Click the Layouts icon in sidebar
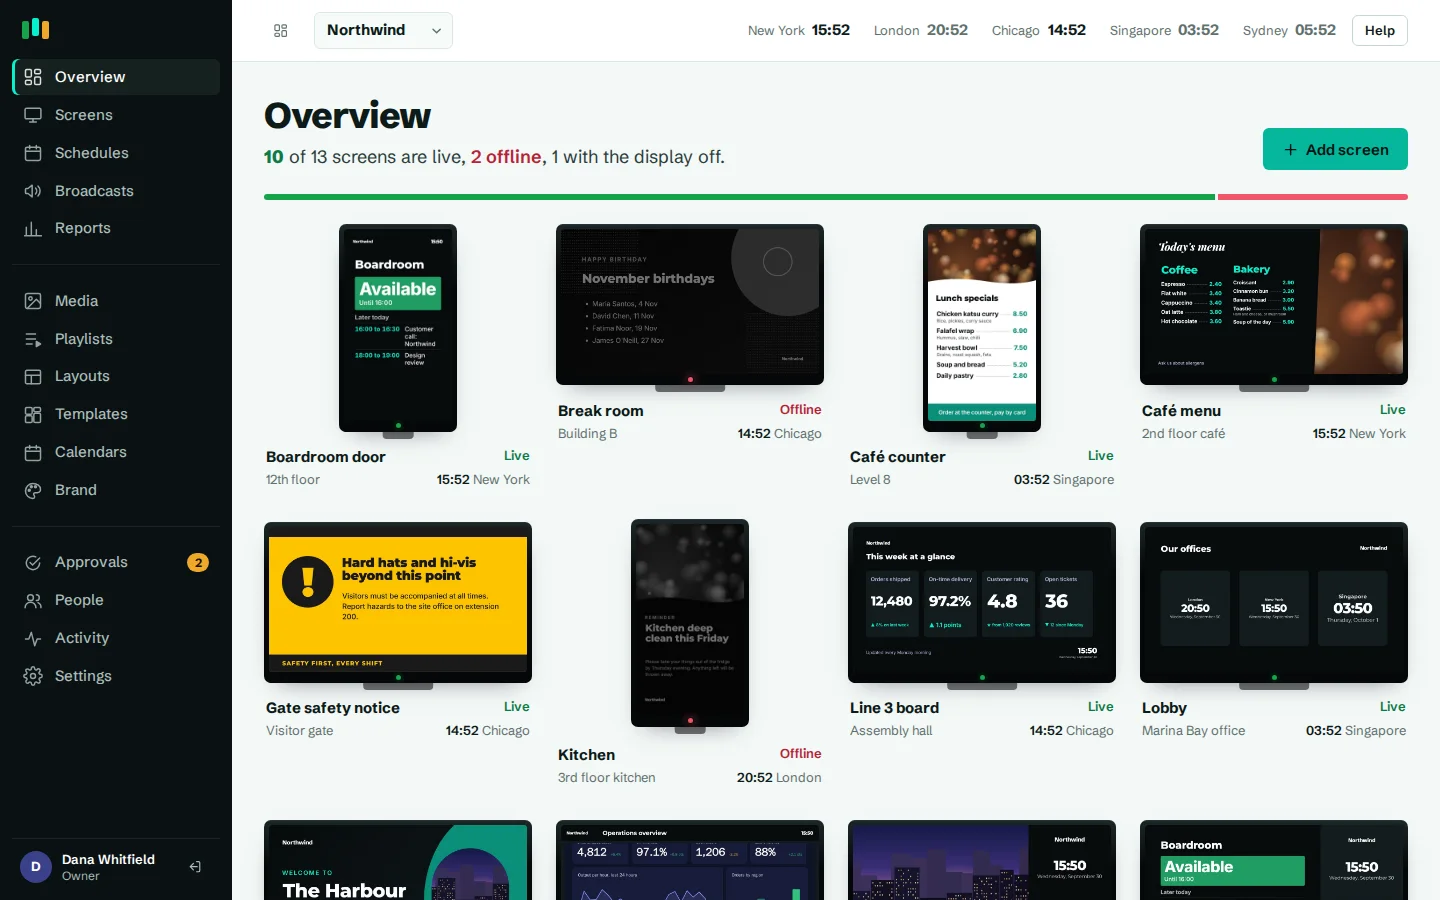Image resolution: width=1440 pixels, height=900 pixels. [x=33, y=376]
